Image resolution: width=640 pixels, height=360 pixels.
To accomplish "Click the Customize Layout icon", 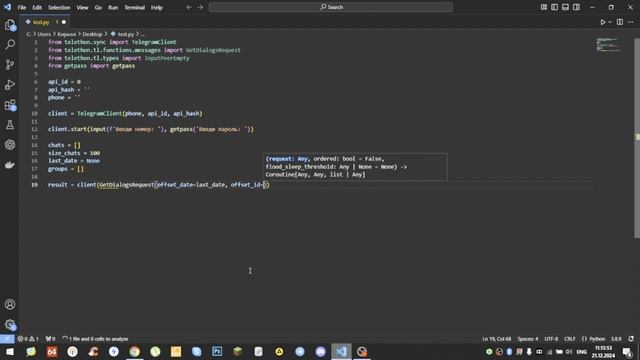I will 544,7.
